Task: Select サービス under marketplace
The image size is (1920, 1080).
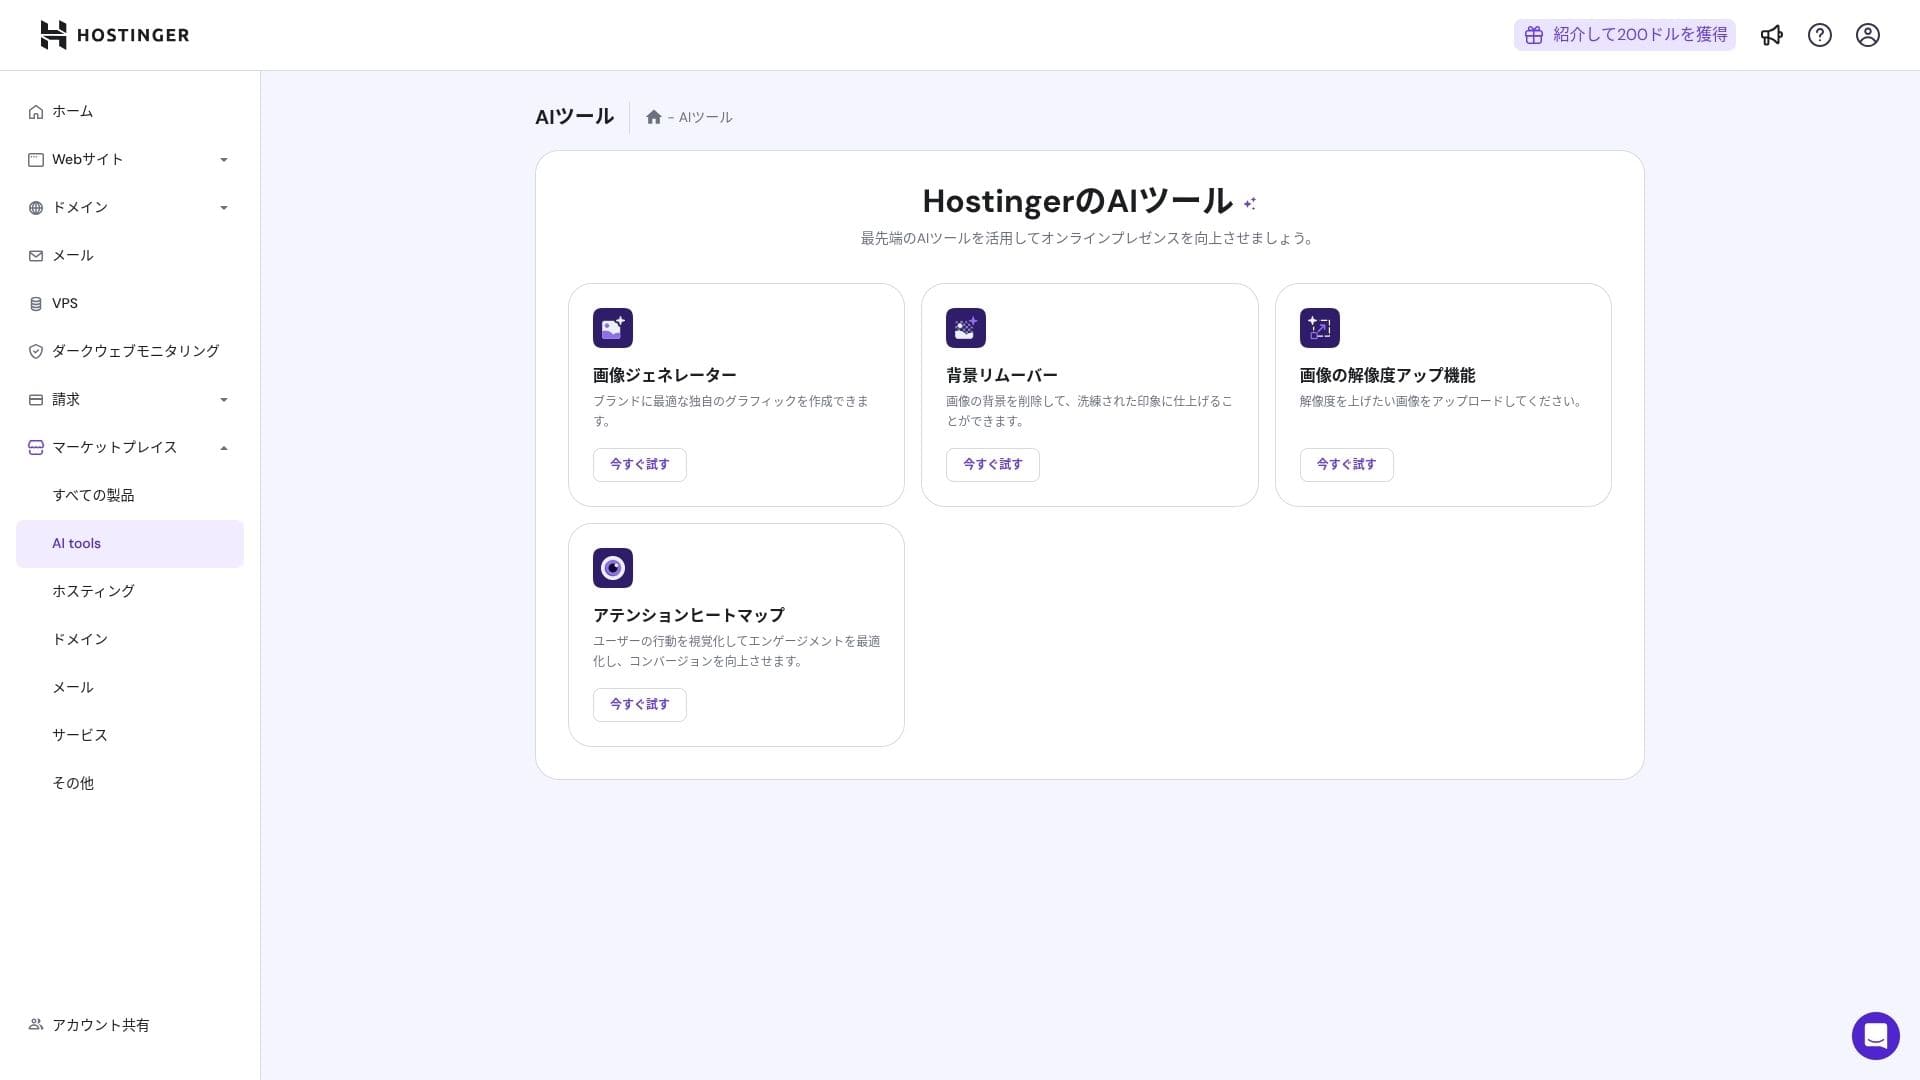Action: [130, 735]
